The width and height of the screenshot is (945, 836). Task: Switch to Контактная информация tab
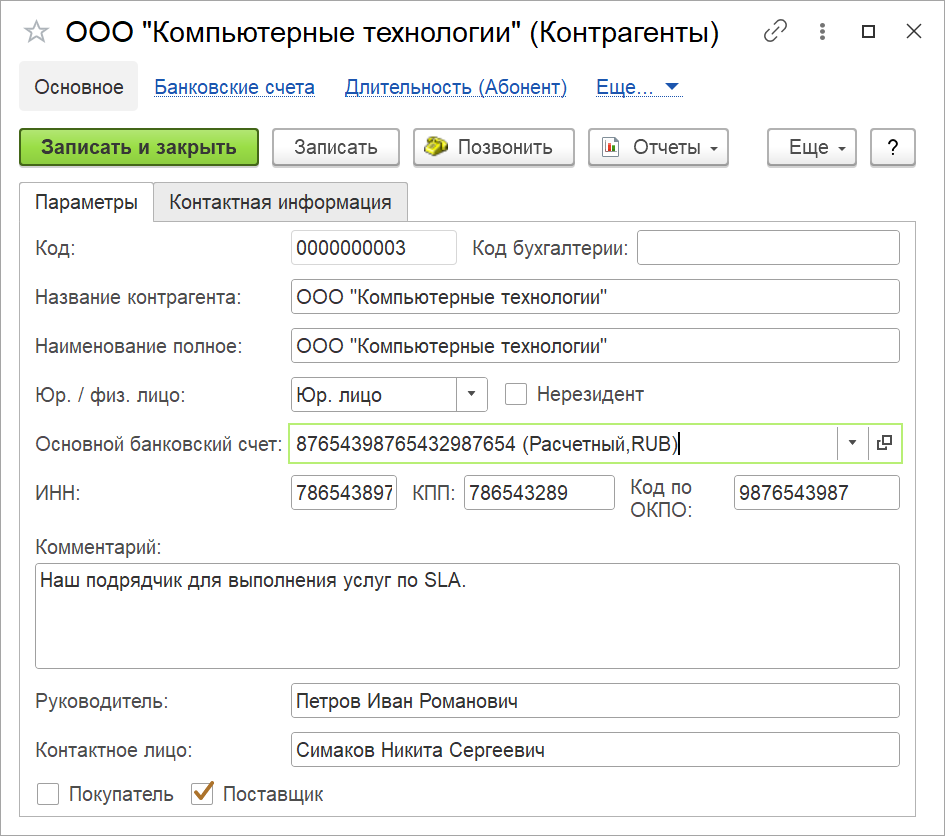coord(280,202)
